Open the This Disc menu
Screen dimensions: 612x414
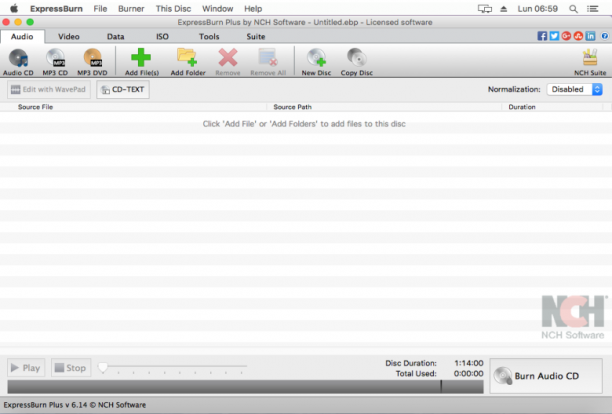point(173,9)
